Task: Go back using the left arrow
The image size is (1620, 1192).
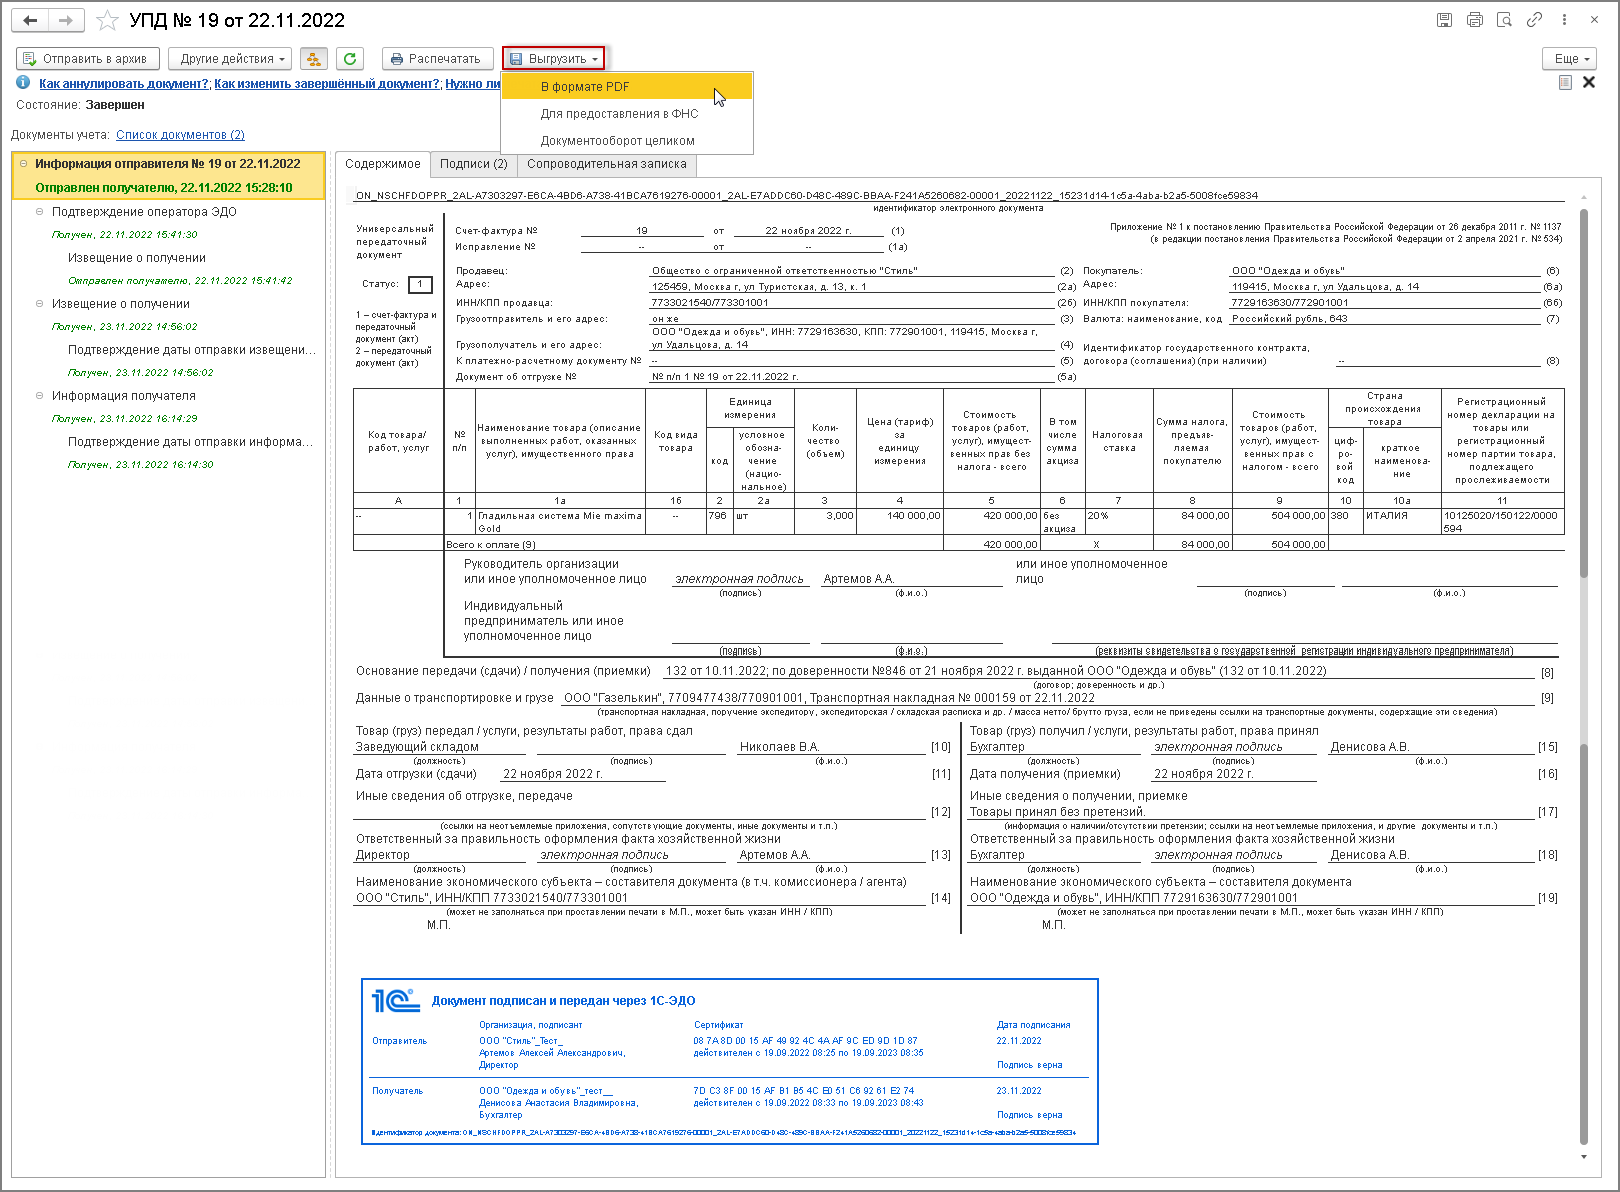Action: pyautogui.click(x=30, y=20)
